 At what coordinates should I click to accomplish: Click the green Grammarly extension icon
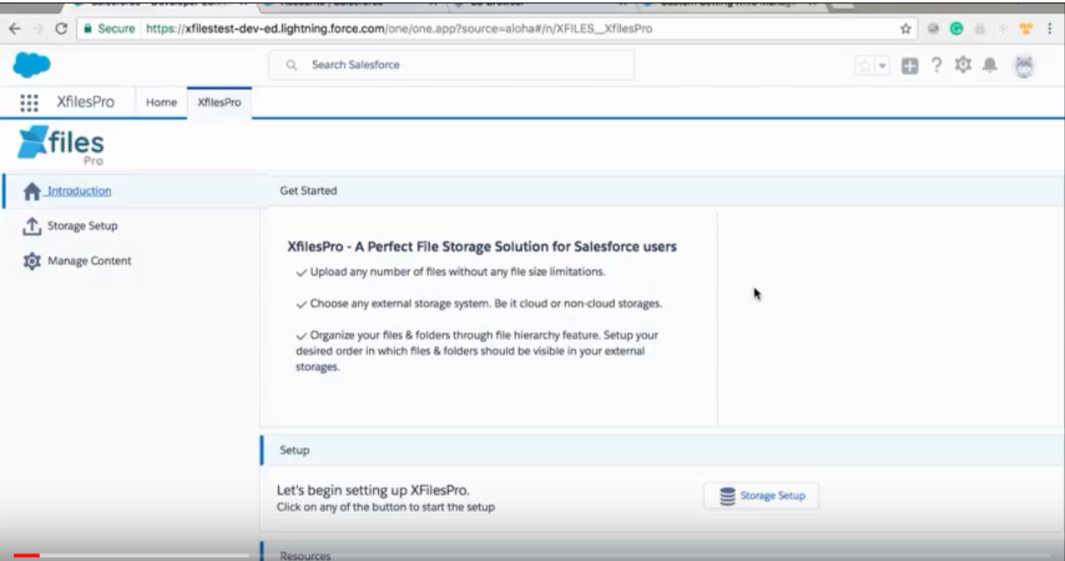956,29
